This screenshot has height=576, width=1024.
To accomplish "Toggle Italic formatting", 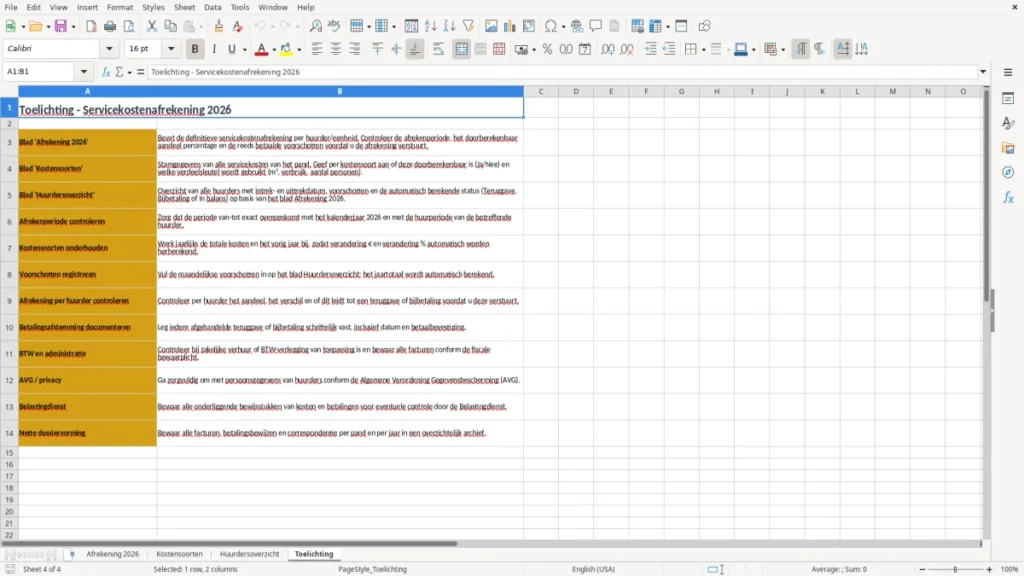I will click(x=214, y=49).
